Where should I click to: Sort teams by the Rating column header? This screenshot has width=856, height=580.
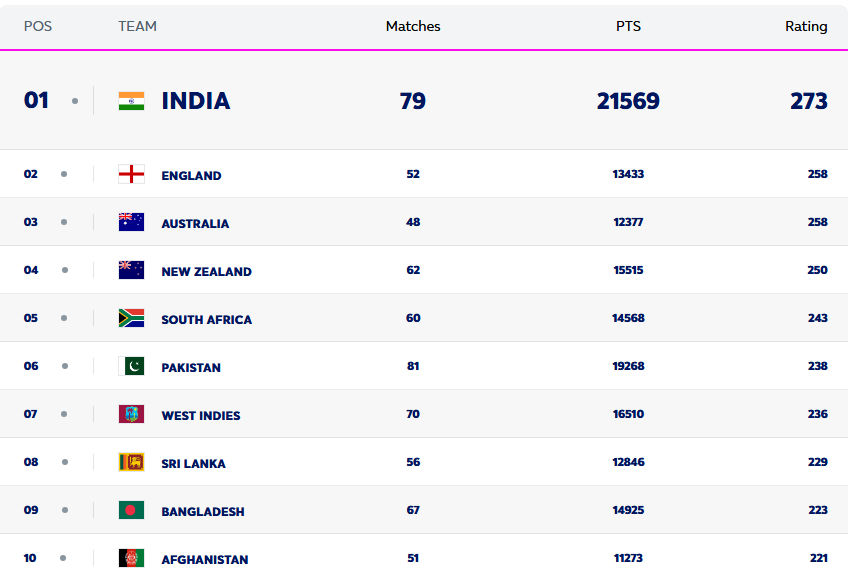(x=806, y=26)
